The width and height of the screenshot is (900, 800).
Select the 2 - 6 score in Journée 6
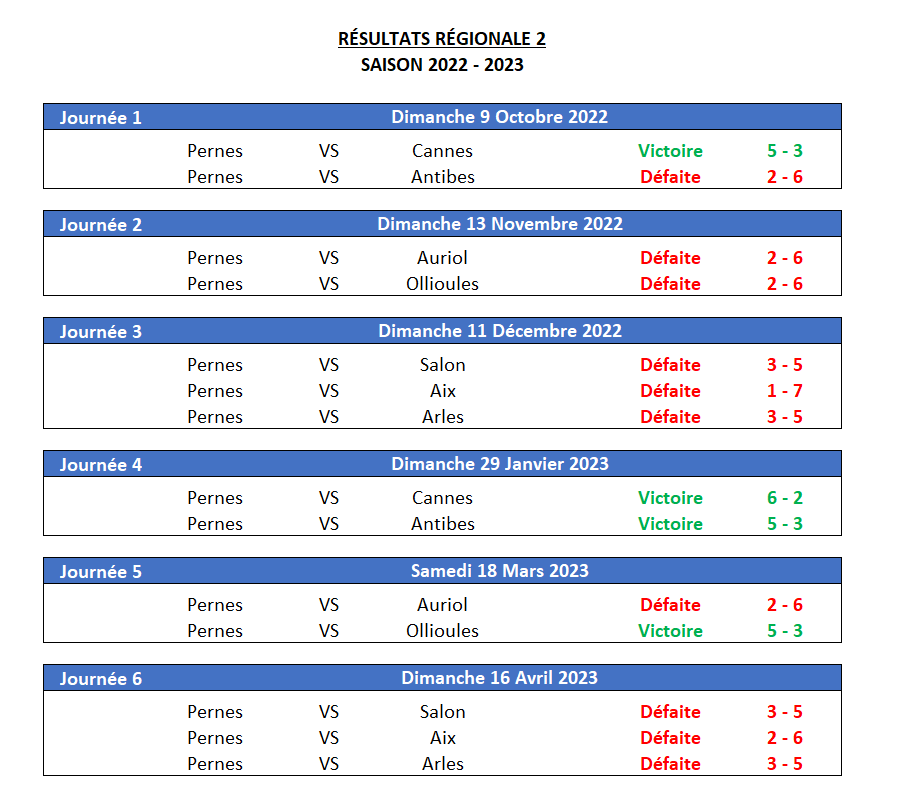(785, 738)
